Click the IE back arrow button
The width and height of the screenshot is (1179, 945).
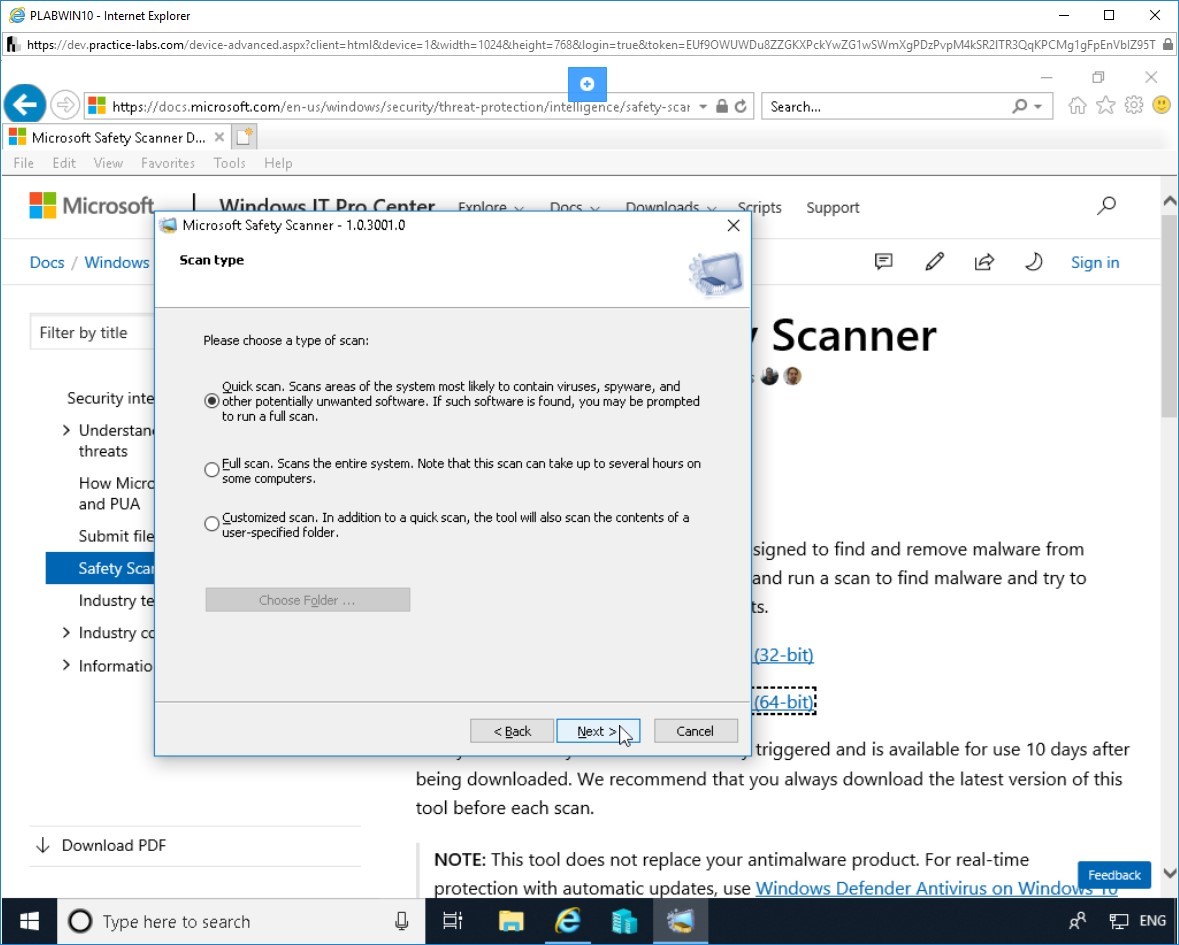pyautogui.click(x=25, y=105)
